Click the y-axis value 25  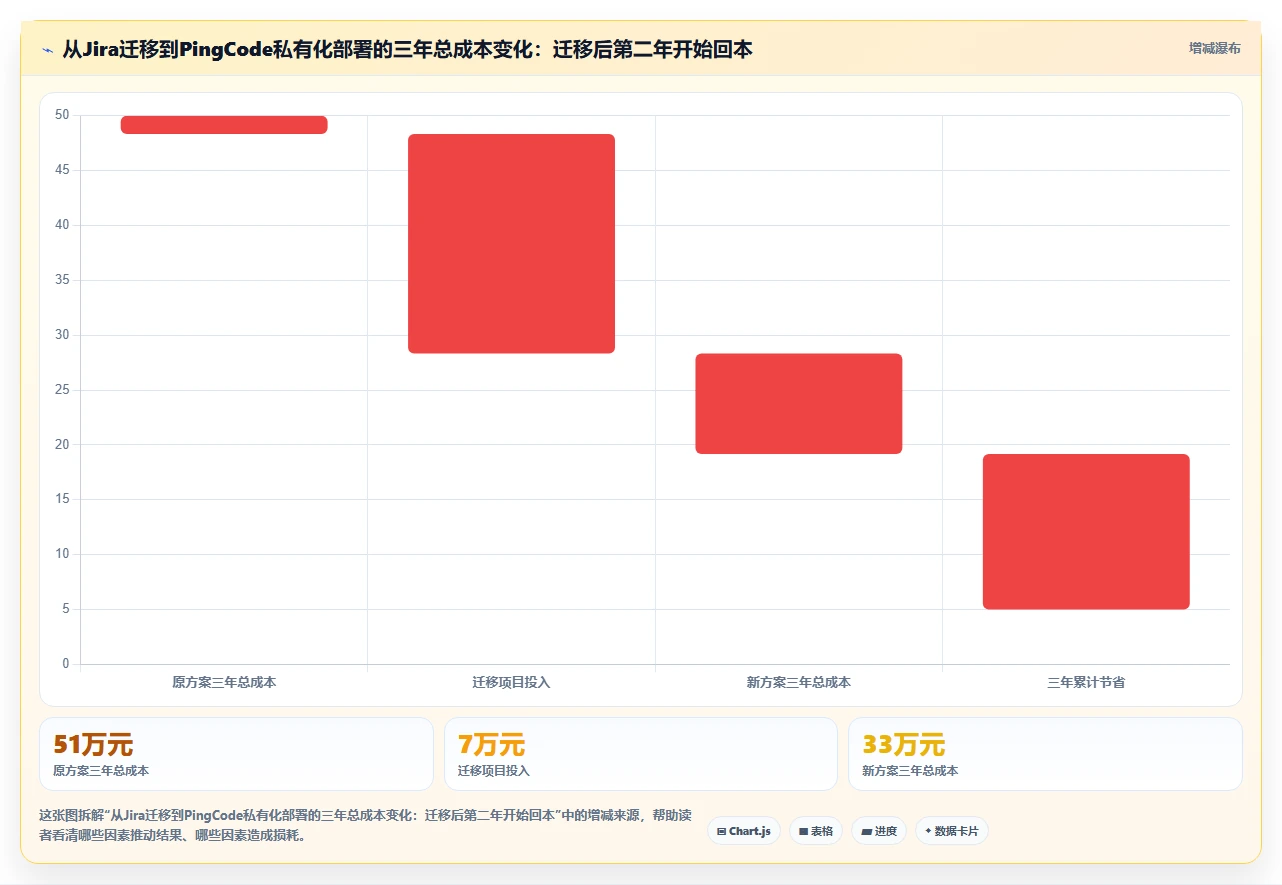pos(62,389)
